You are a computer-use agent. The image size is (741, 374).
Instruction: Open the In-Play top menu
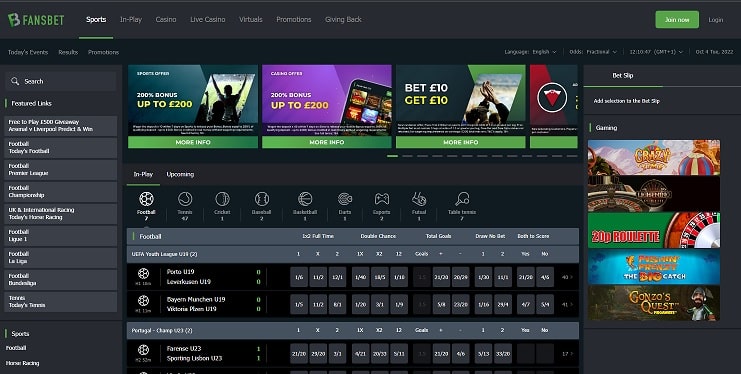tap(131, 19)
